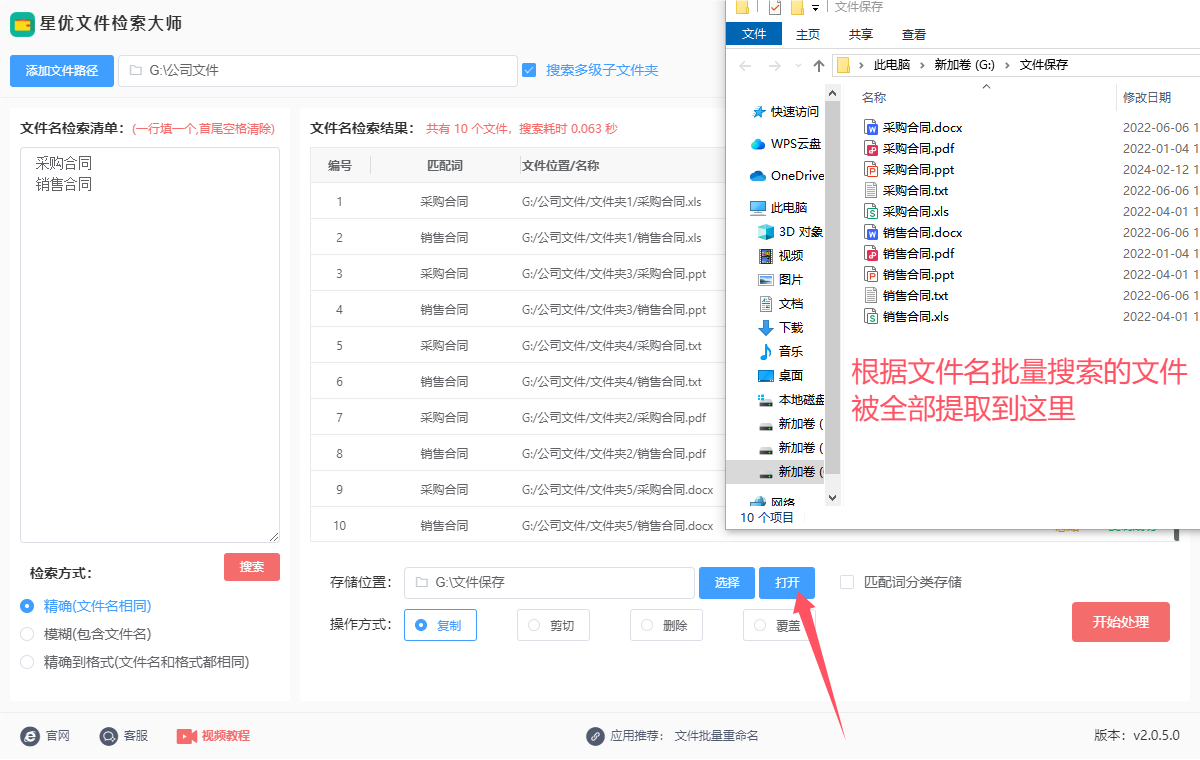Click 选择 storage location button

(727, 583)
